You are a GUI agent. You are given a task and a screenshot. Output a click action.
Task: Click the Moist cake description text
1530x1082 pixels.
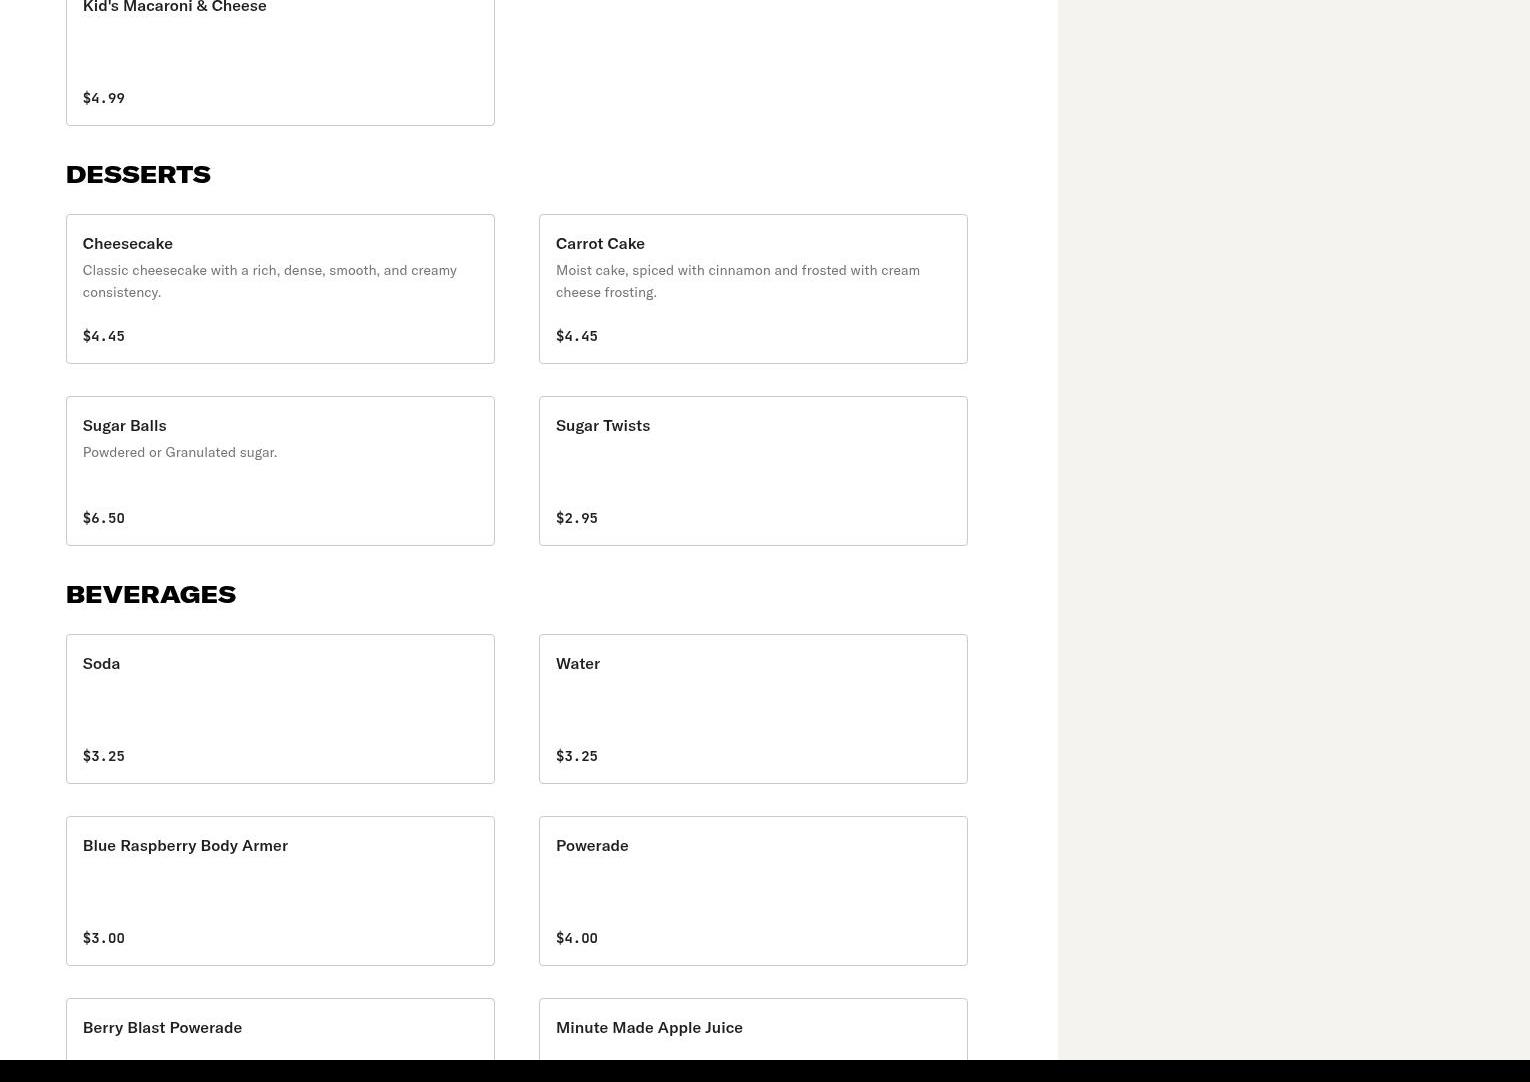pyautogui.click(x=738, y=281)
